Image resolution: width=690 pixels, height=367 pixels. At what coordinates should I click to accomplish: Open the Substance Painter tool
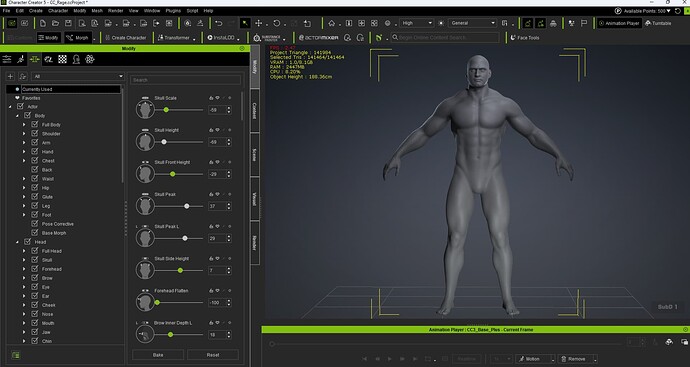[268, 38]
